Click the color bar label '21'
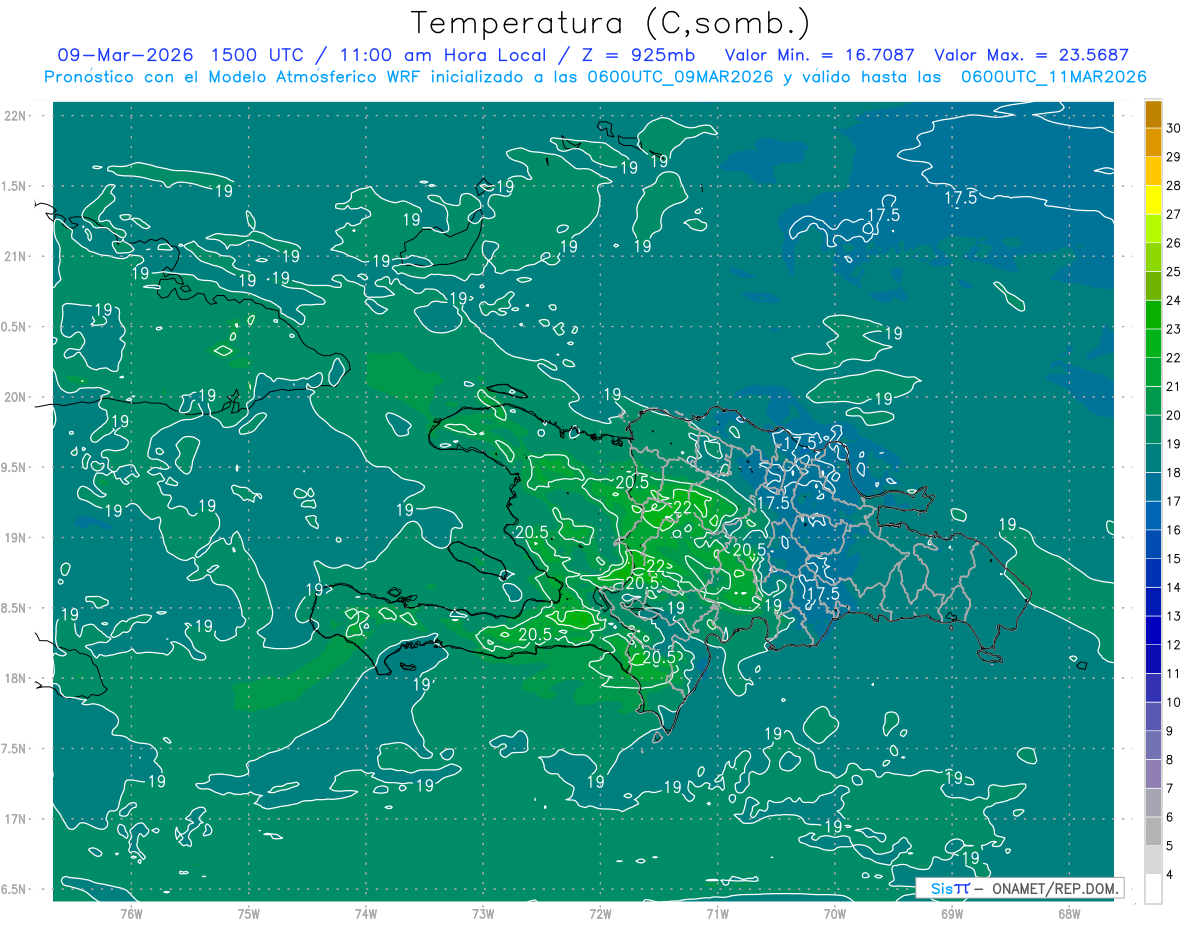 click(x=1173, y=387)
